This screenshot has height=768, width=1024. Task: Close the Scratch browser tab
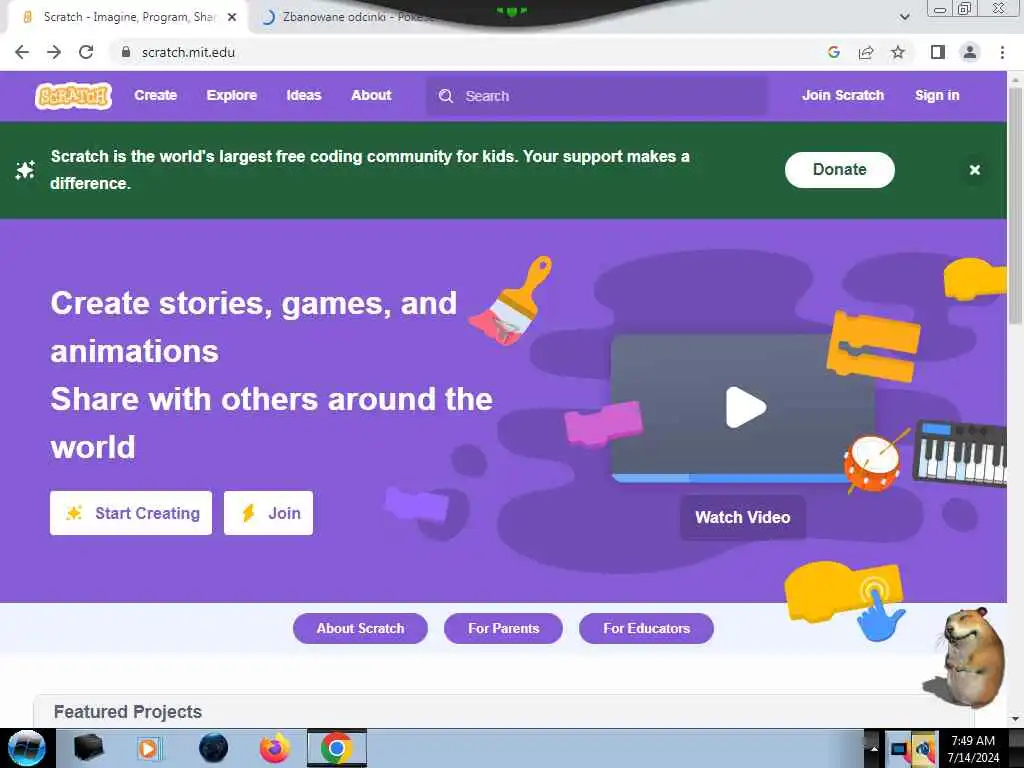pos(232,18)
